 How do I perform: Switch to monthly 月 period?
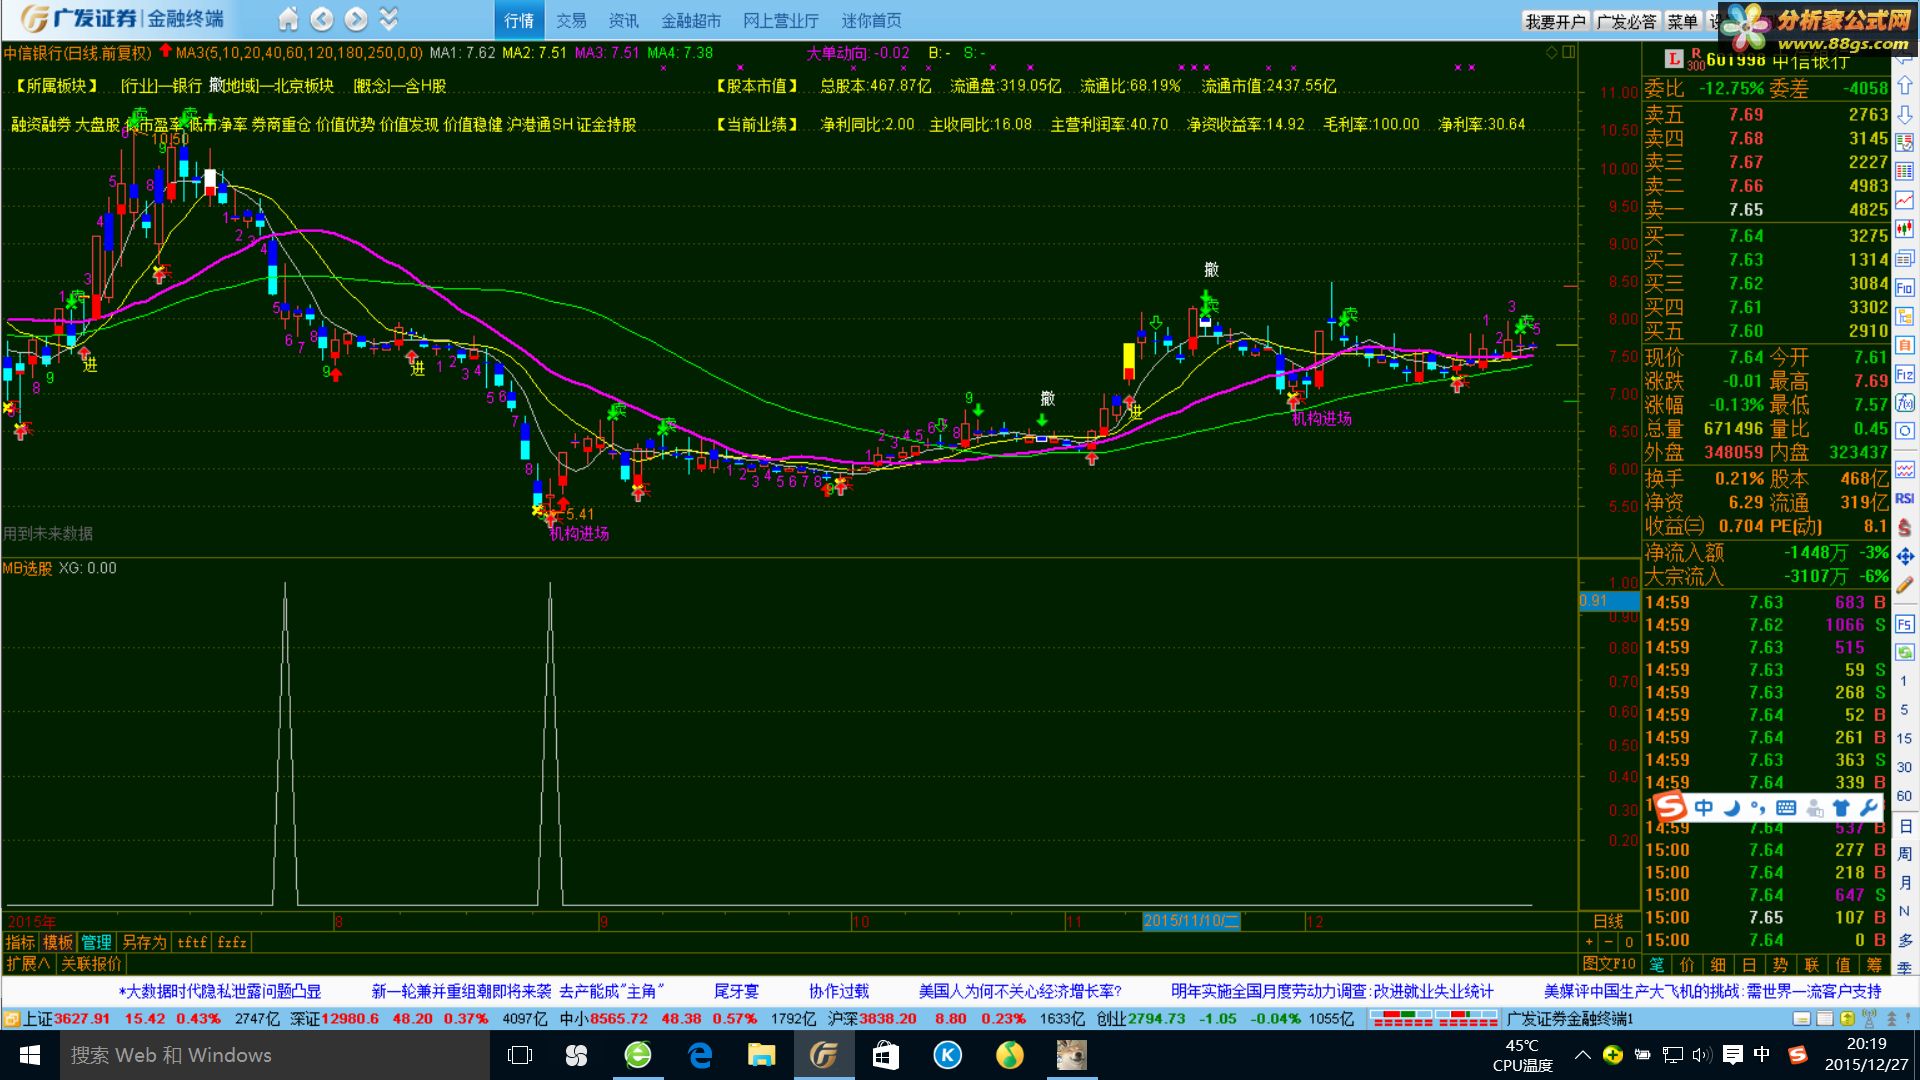pos(1905,883)
